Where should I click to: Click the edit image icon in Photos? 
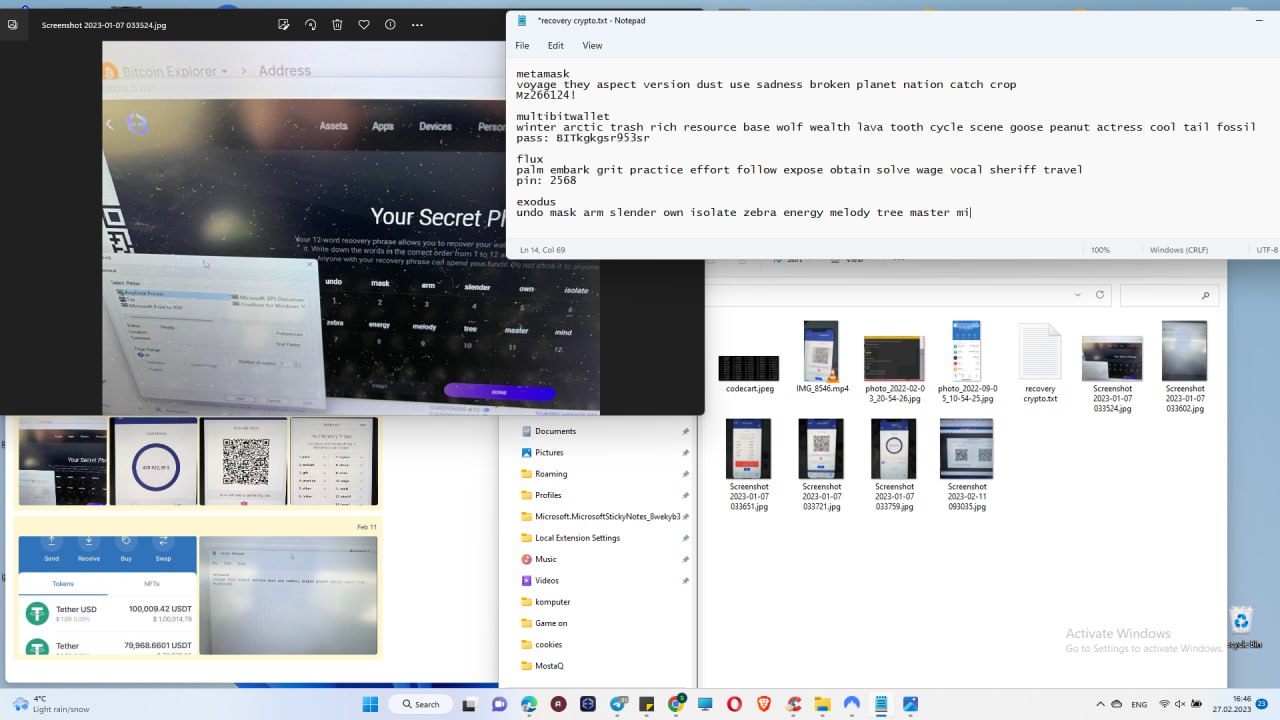pyautogui.click(x=283, y=24)
